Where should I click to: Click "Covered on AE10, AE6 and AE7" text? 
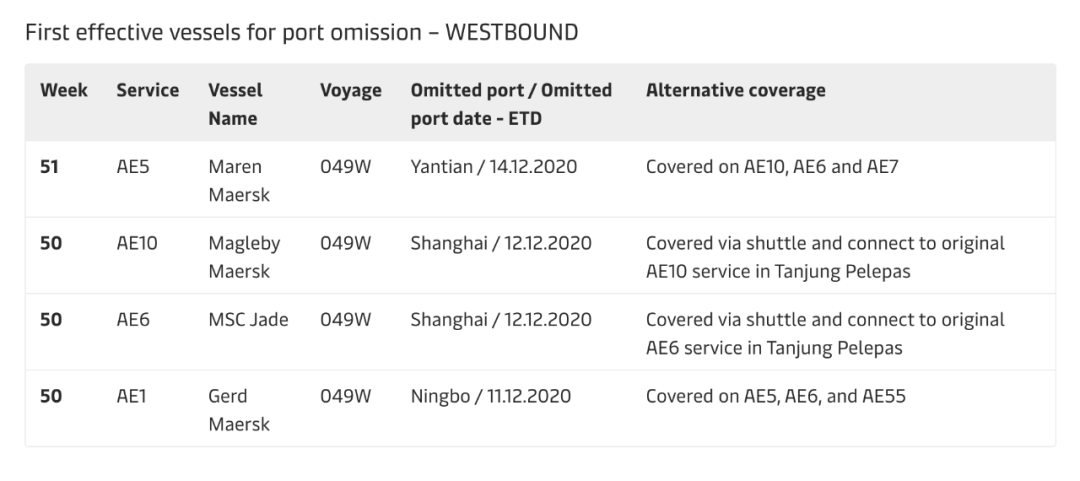click(x=772, y=167)
